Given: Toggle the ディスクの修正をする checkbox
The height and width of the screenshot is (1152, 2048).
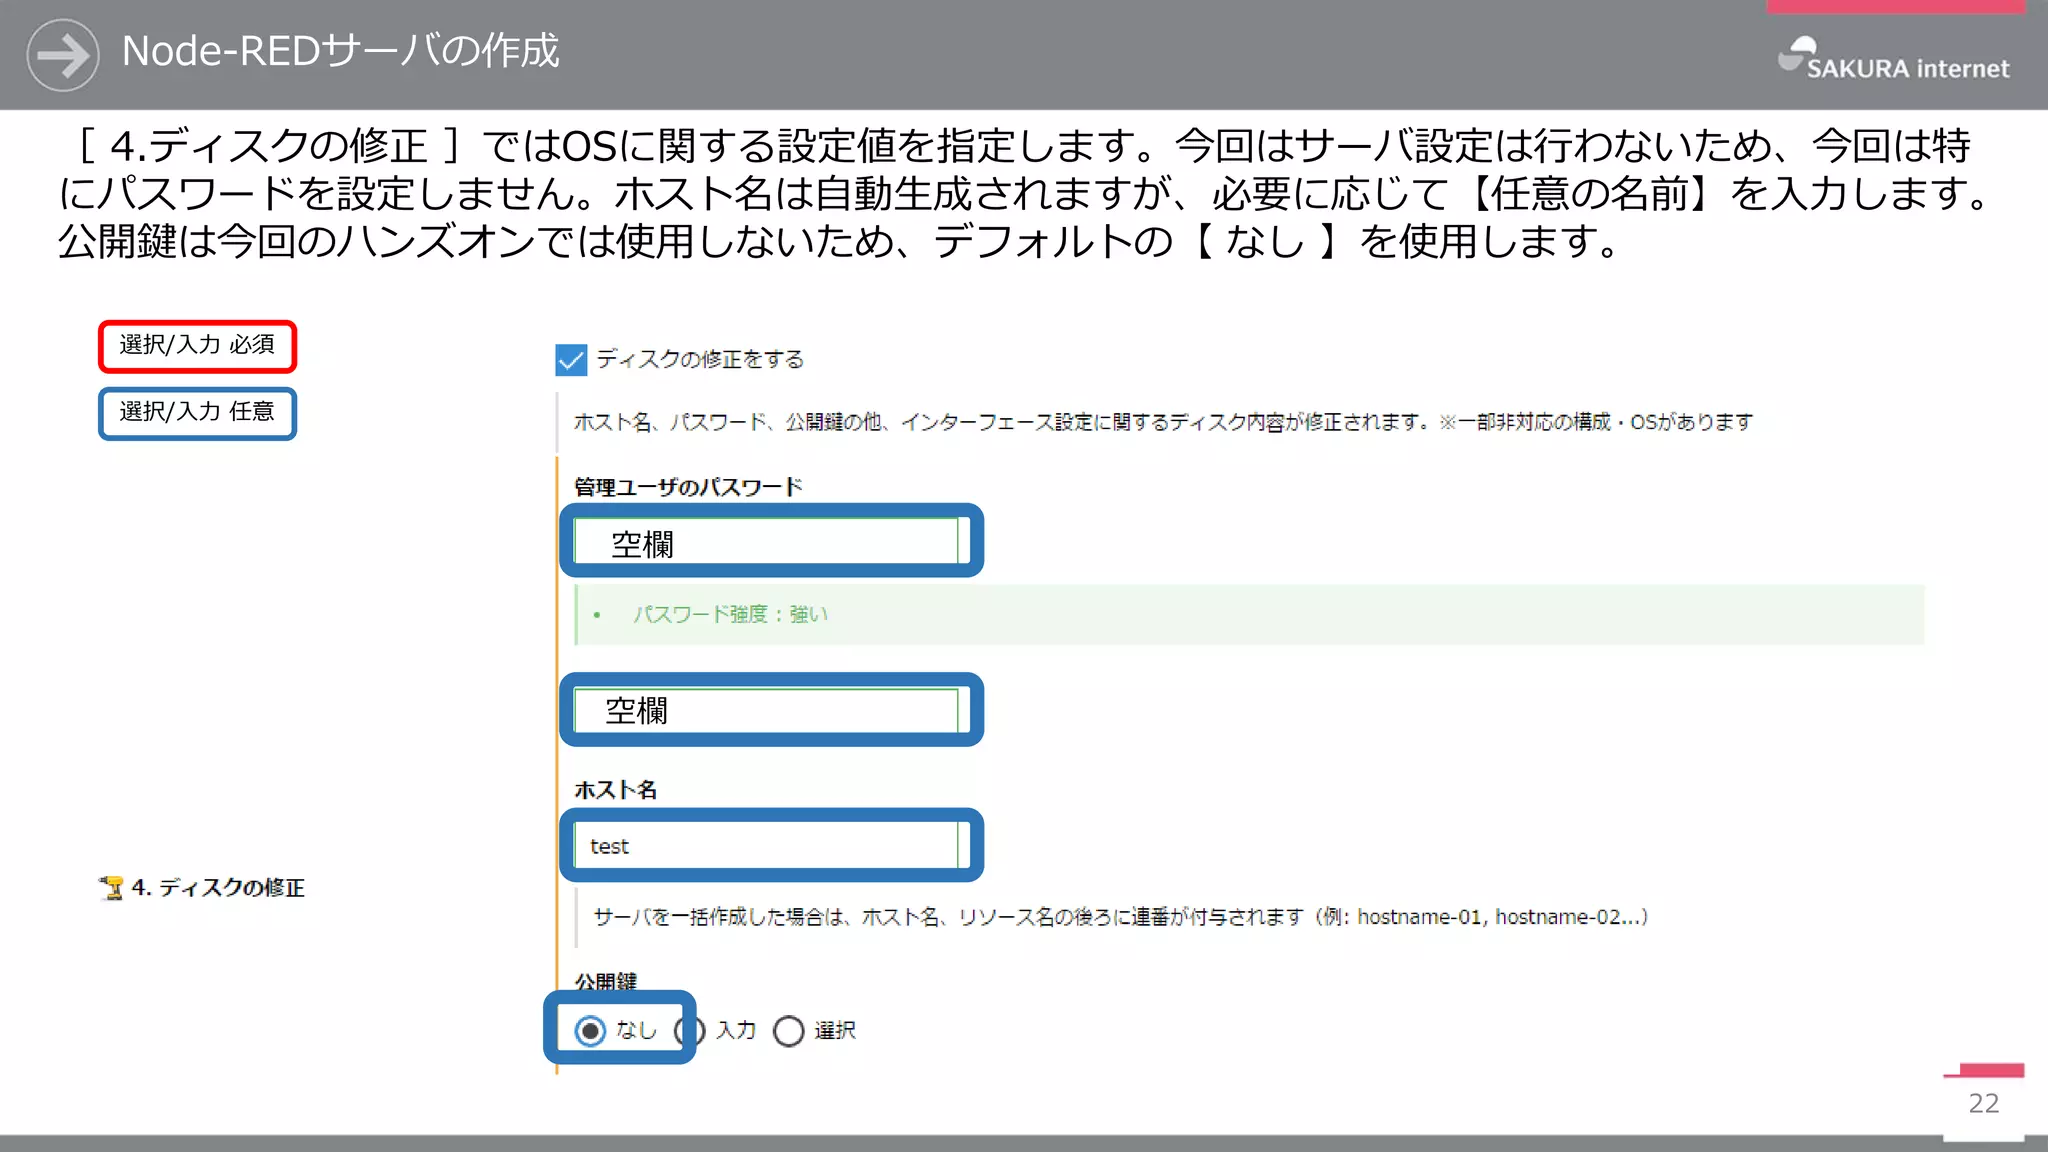Looking at the screenshot, I should (x=571, y=360).
